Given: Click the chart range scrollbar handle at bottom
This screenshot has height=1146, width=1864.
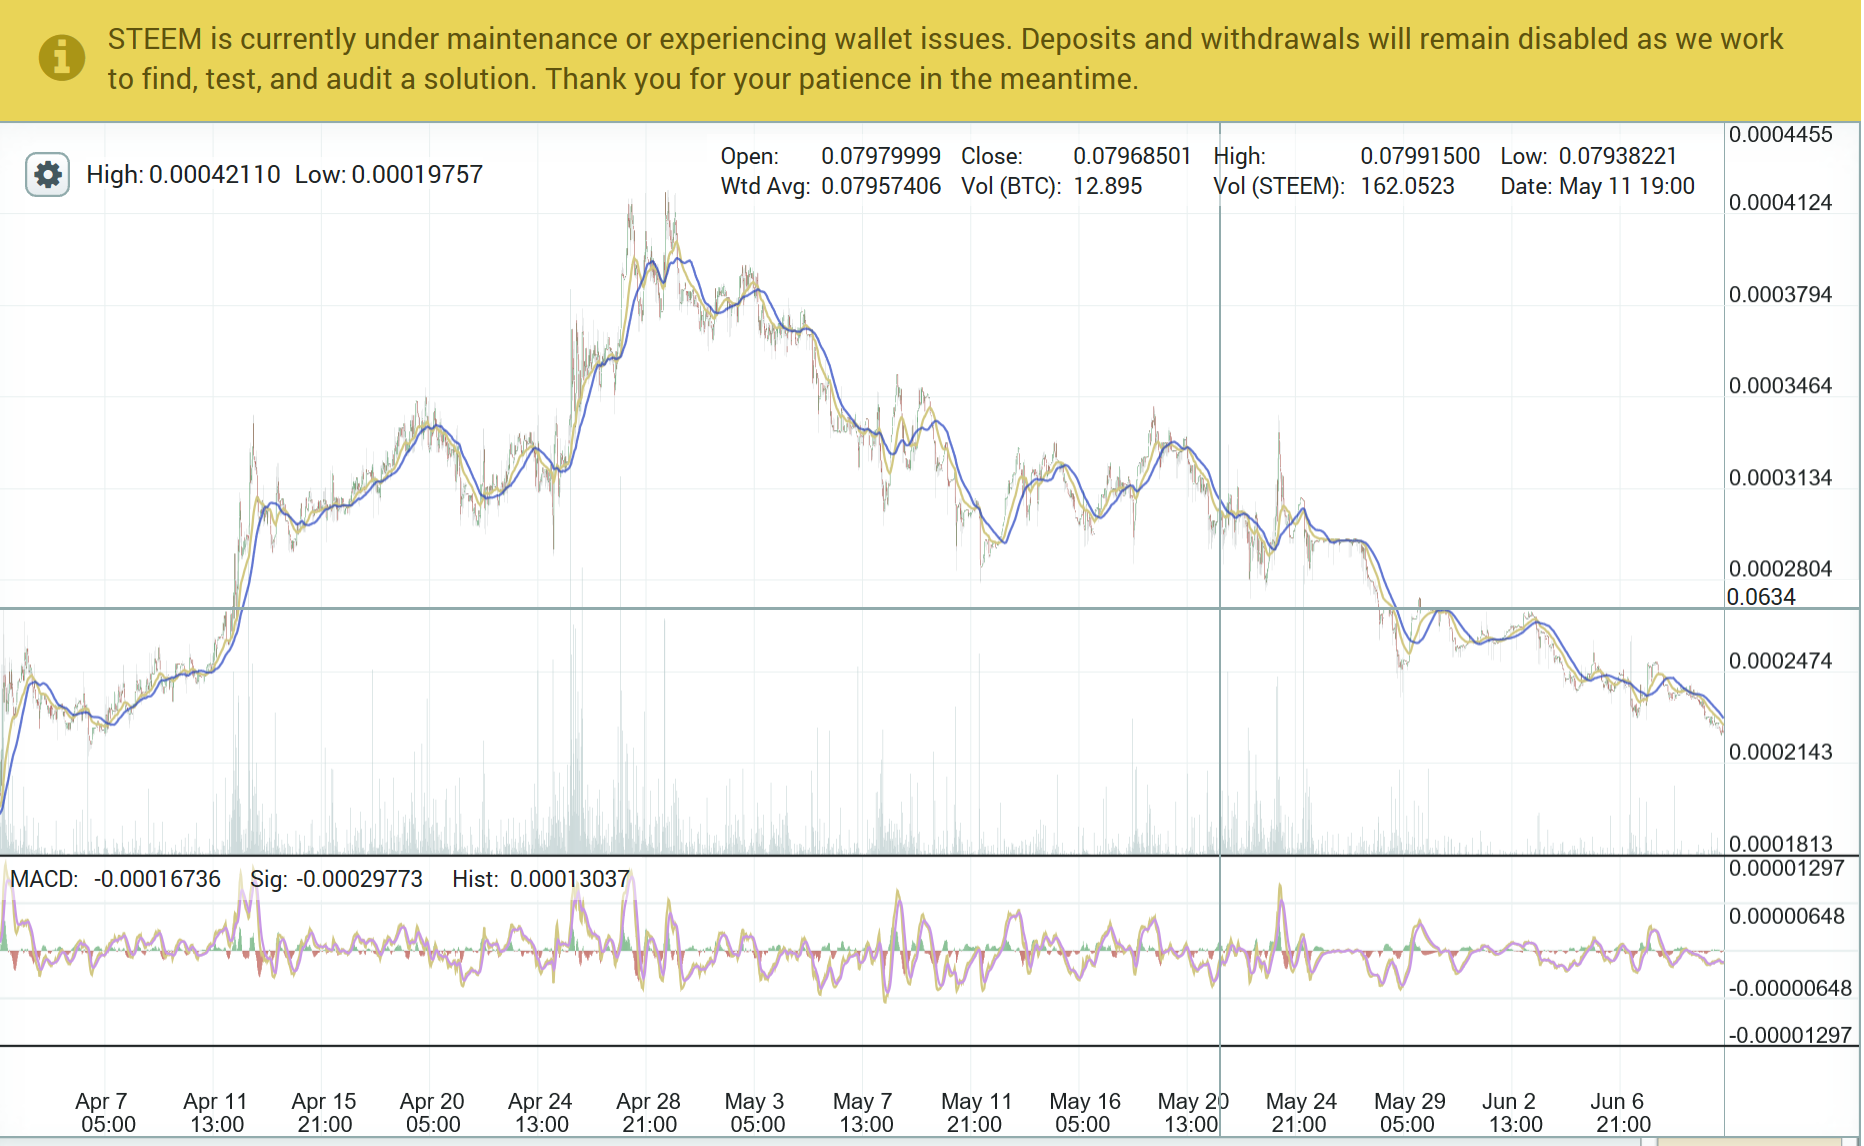Looking at the screenshot, I should (1750, 1141).
